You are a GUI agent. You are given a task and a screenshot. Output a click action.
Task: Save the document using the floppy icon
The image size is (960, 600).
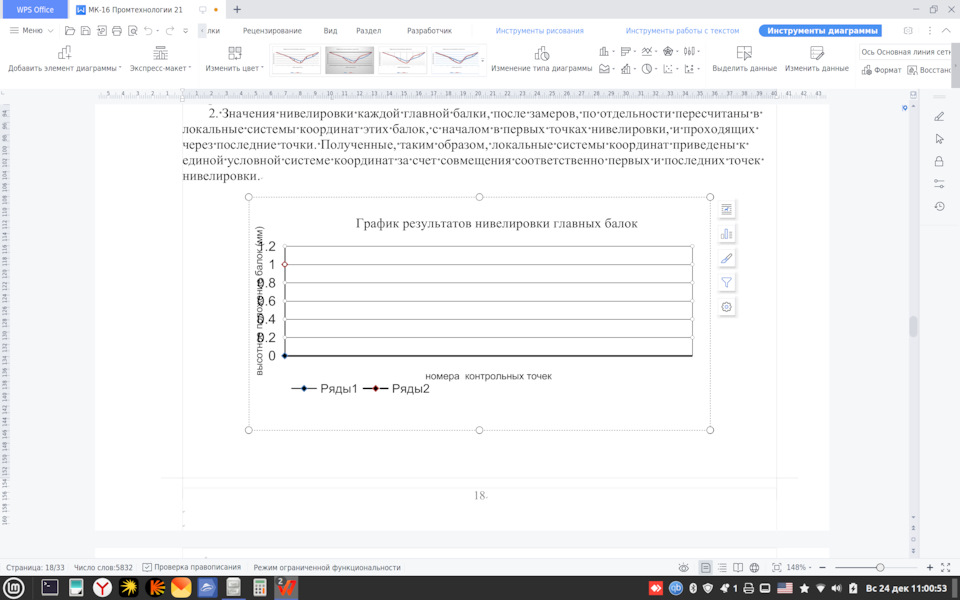[86, 31]
